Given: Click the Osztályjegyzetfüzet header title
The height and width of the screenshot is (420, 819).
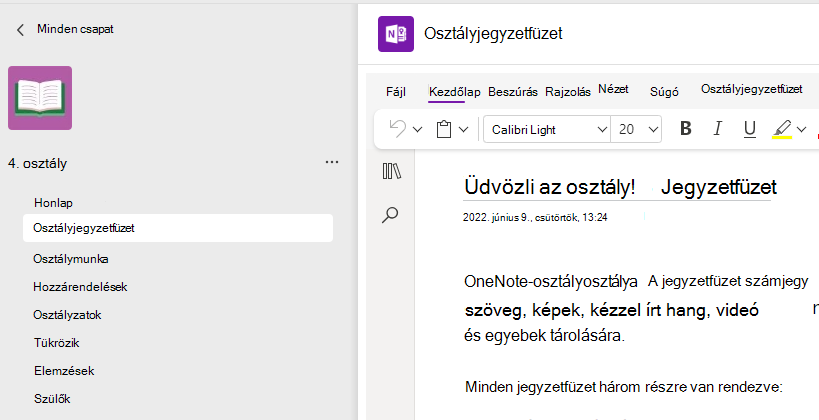Looking at the screenshot, I should (493, 33).
